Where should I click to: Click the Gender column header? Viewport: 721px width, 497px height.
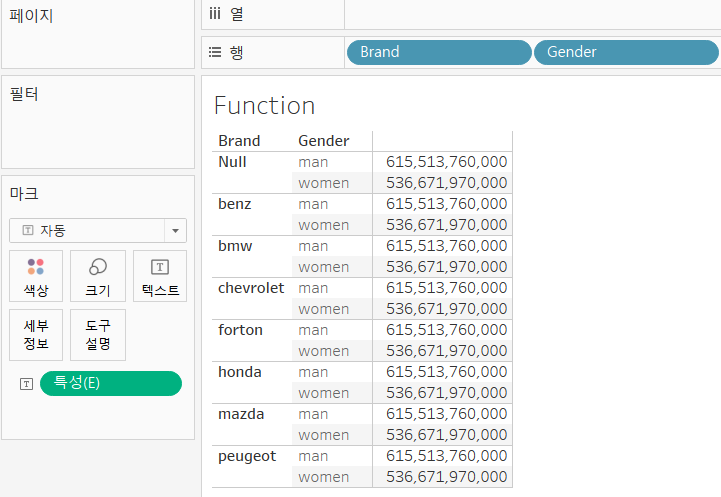coord(324,141)
